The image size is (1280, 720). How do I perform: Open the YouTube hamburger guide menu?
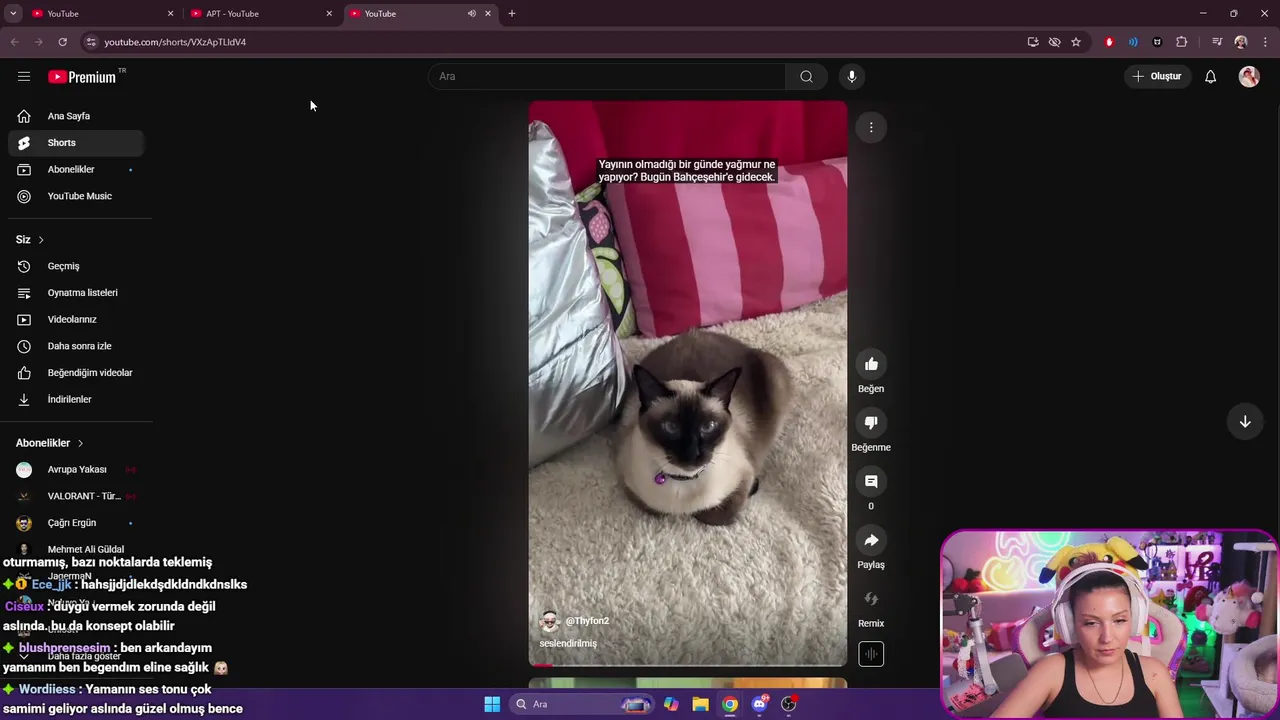point(24,76)
